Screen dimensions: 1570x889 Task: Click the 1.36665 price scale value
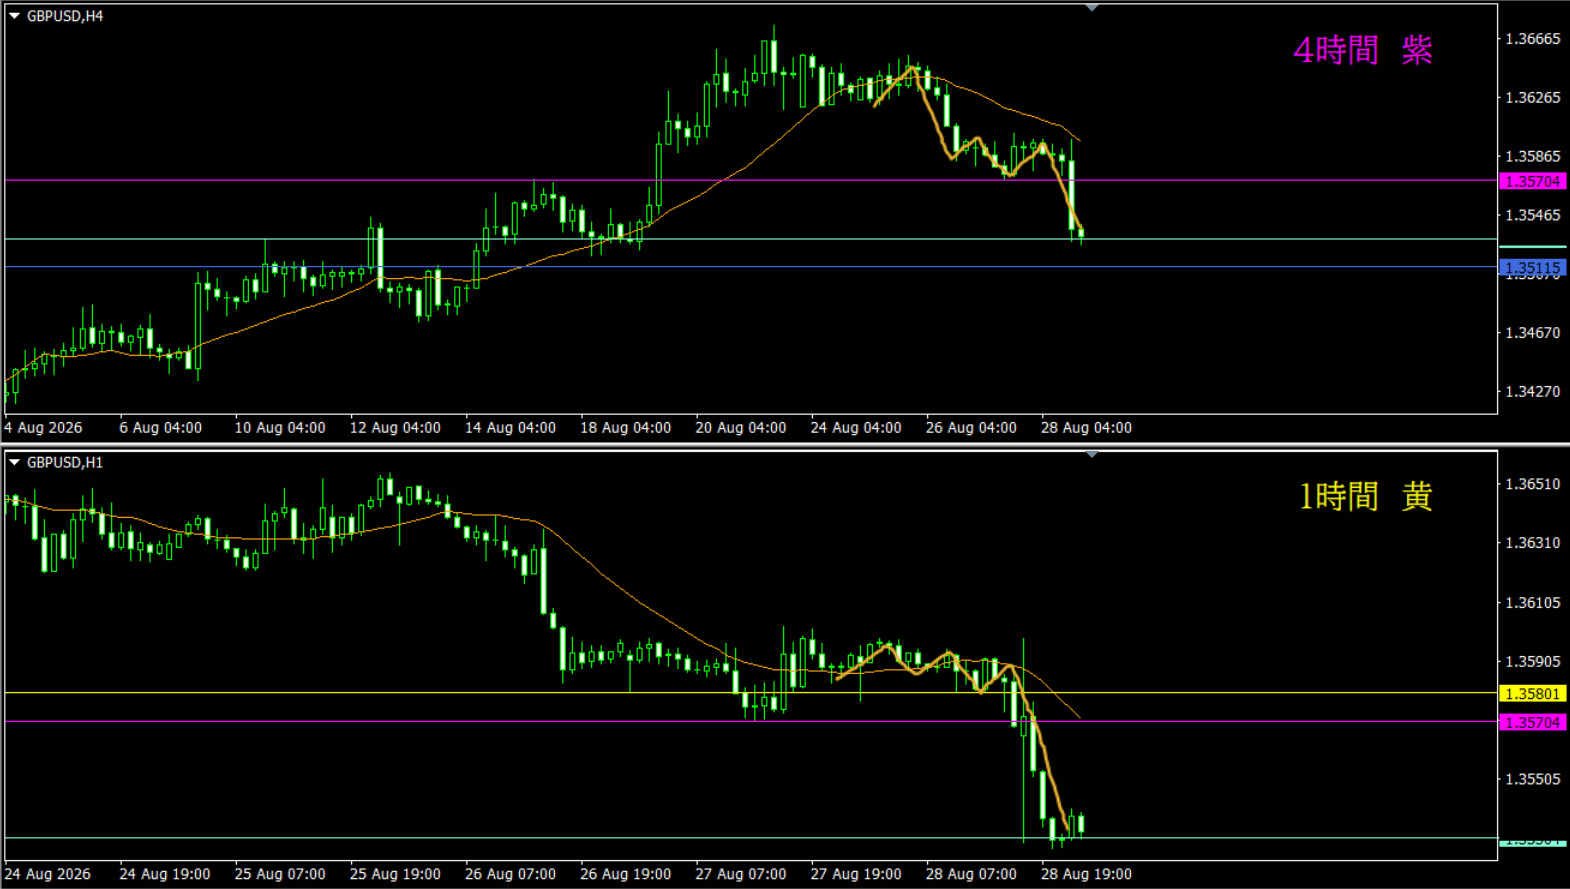(1533, 39)
